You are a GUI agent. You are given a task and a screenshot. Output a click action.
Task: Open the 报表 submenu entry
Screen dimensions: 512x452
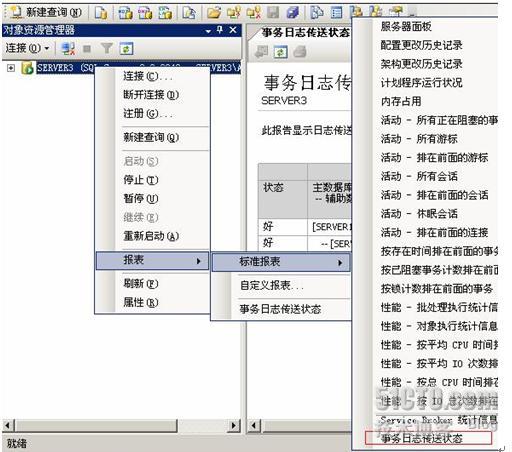pos(153,260)
